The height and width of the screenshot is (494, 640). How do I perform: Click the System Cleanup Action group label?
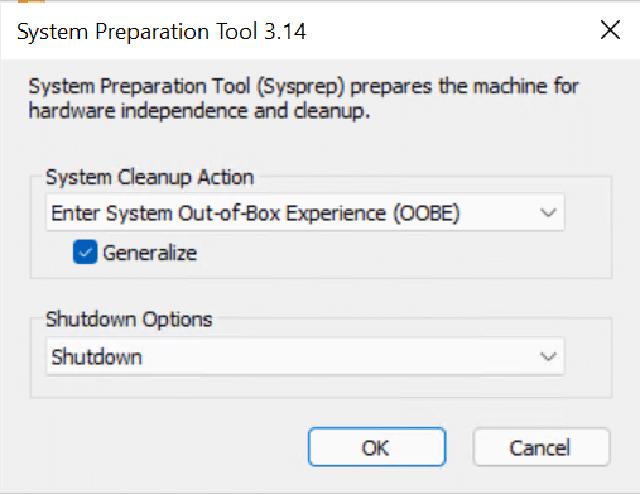coord(150,178)
